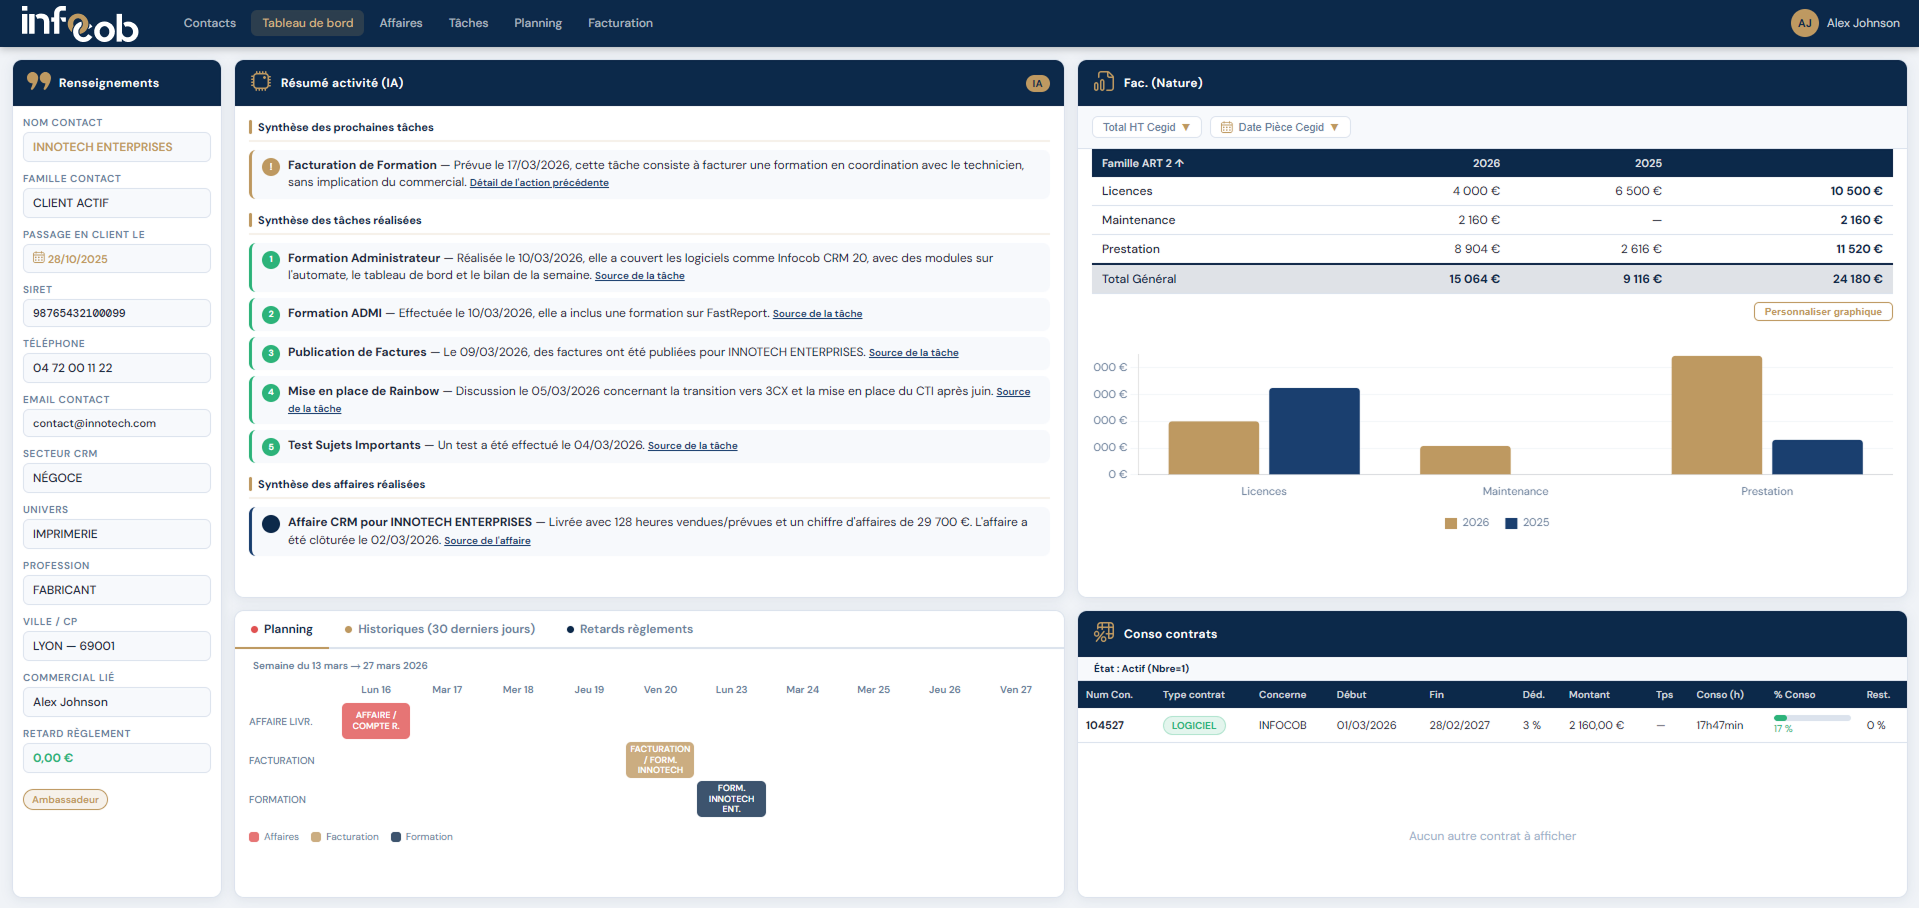Click the SIRET field
Viewport: 1919px width, 908px height.
116,313
